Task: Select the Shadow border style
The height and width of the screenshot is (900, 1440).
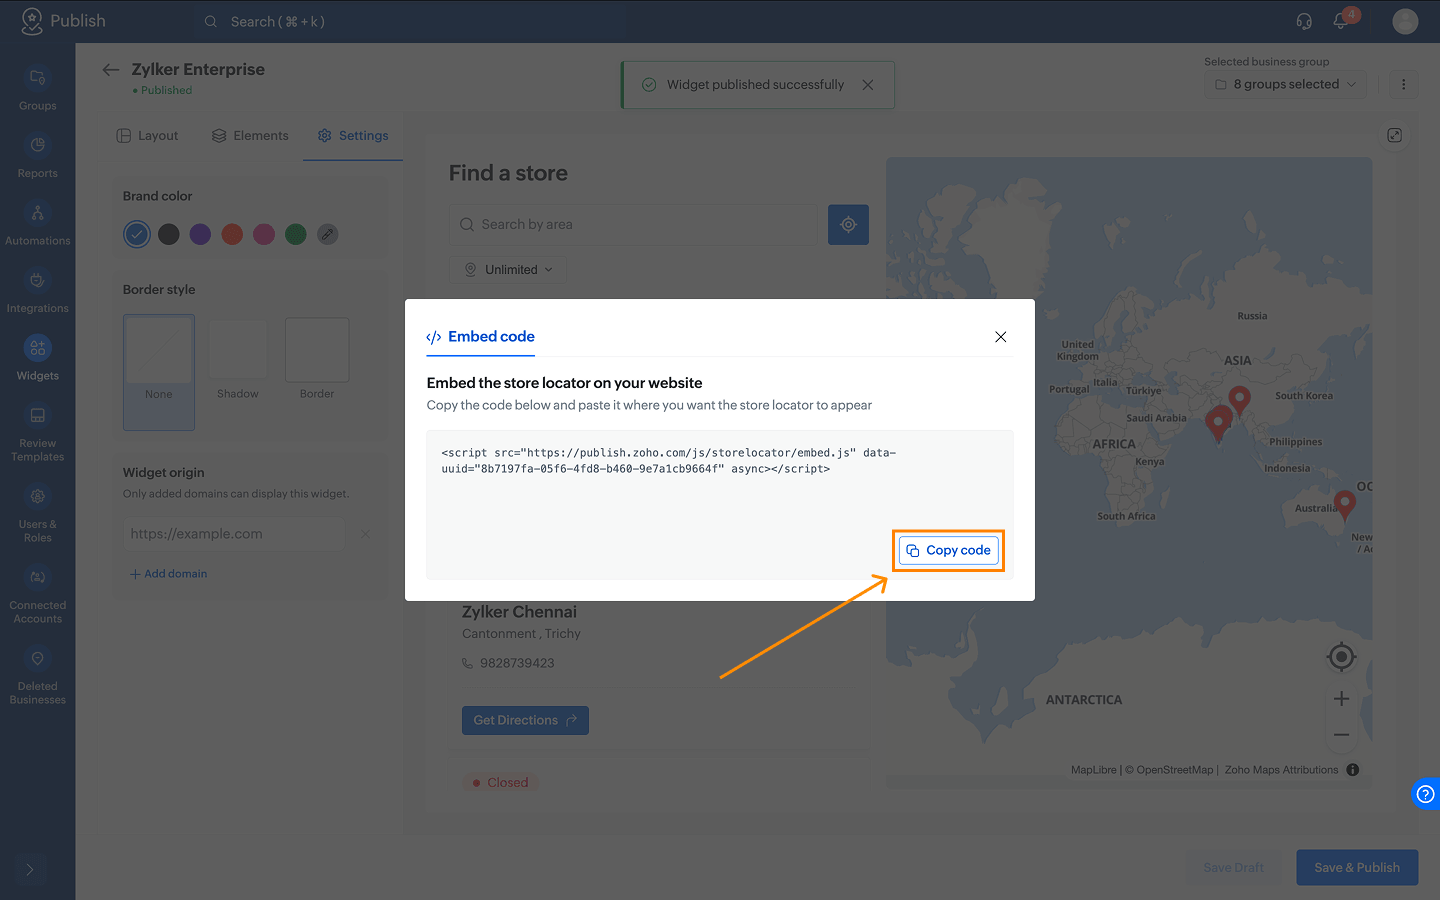Action: tap(238, 360)
